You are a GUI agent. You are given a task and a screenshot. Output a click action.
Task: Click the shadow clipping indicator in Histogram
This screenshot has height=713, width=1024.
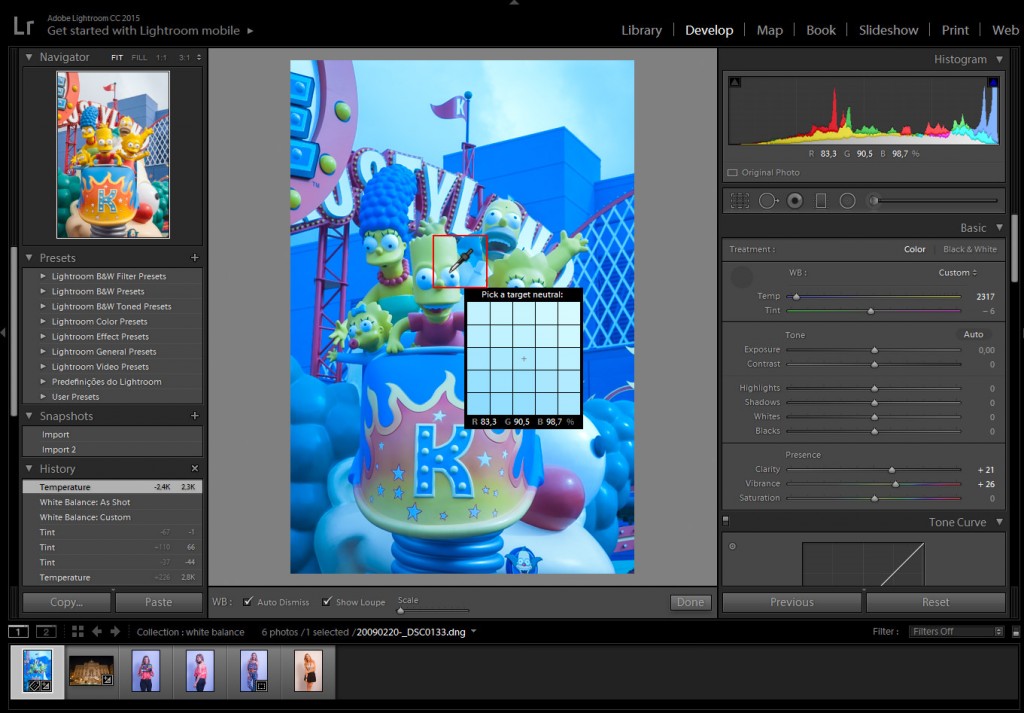735,82
